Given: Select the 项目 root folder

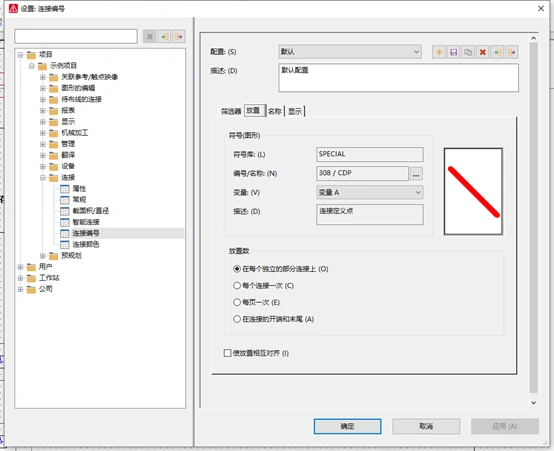Looking at the screenshot, I should point(45,54).
